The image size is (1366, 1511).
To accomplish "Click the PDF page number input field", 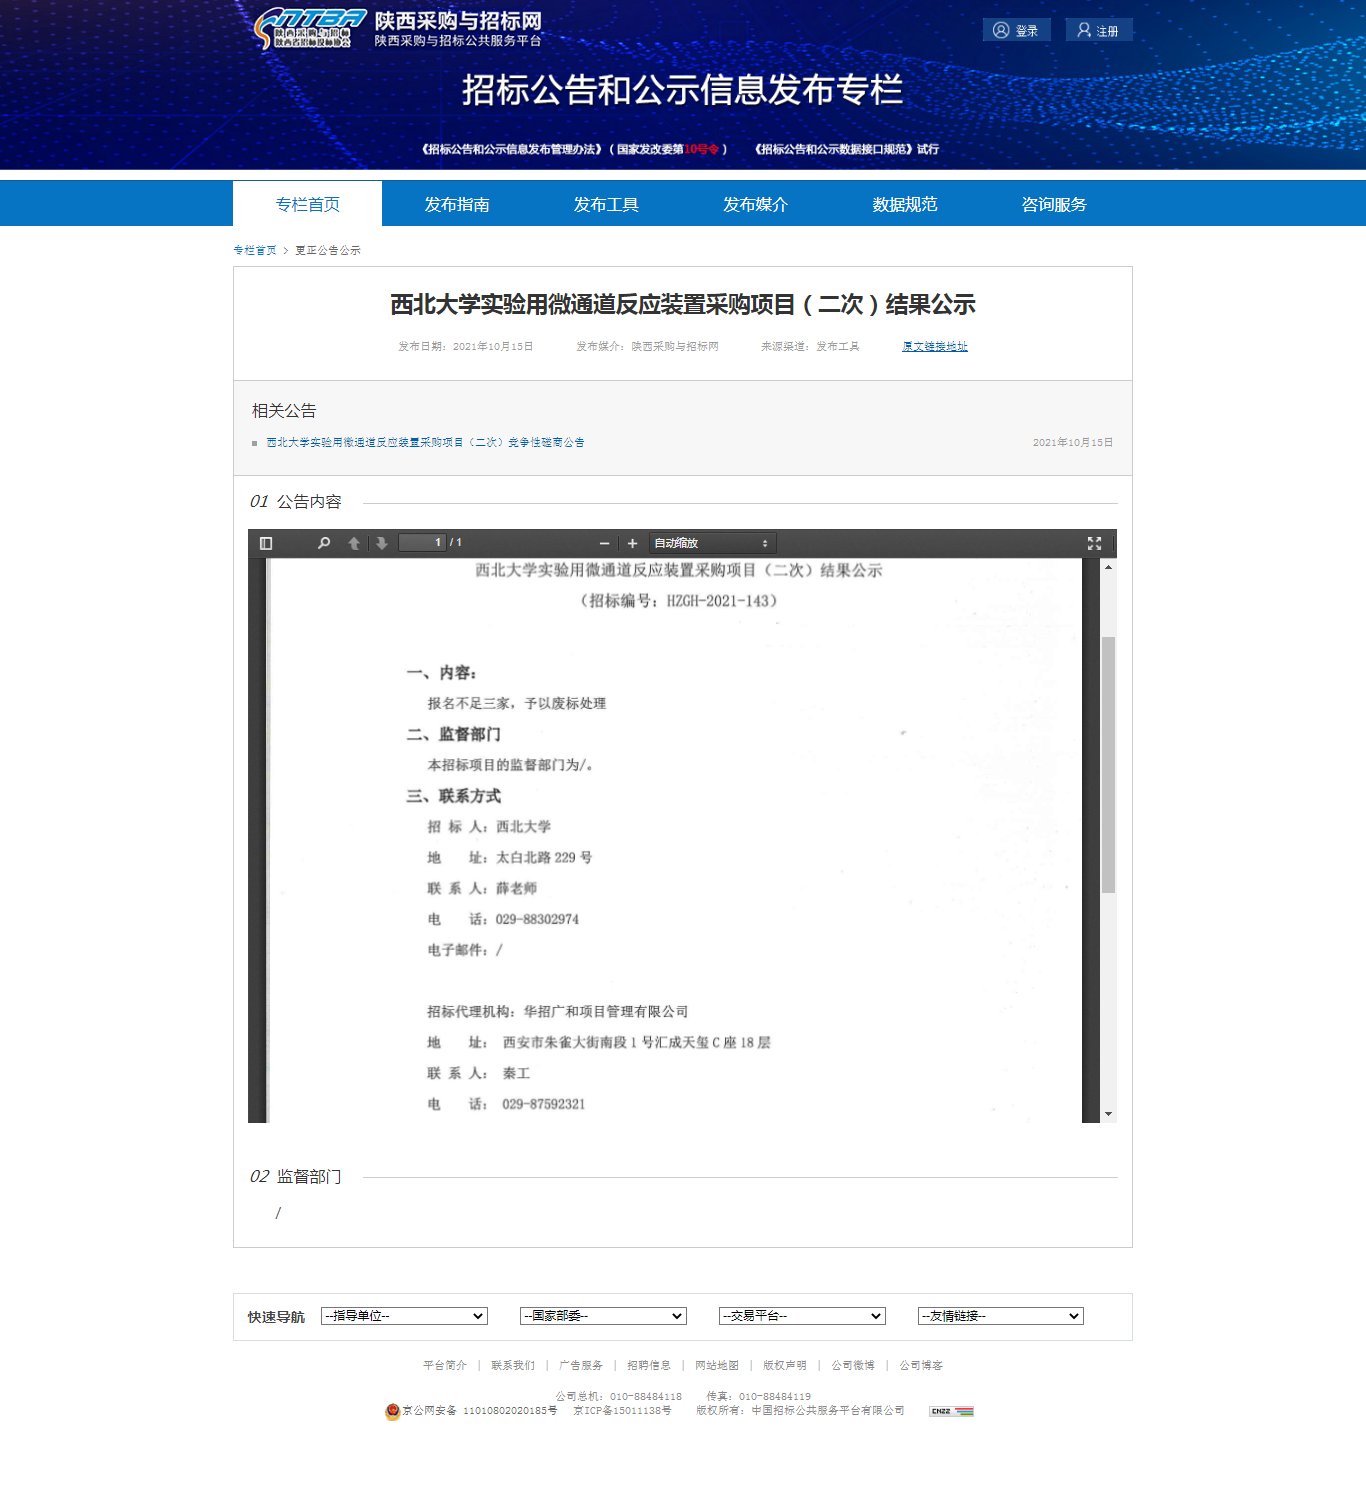I will (422, 542).
